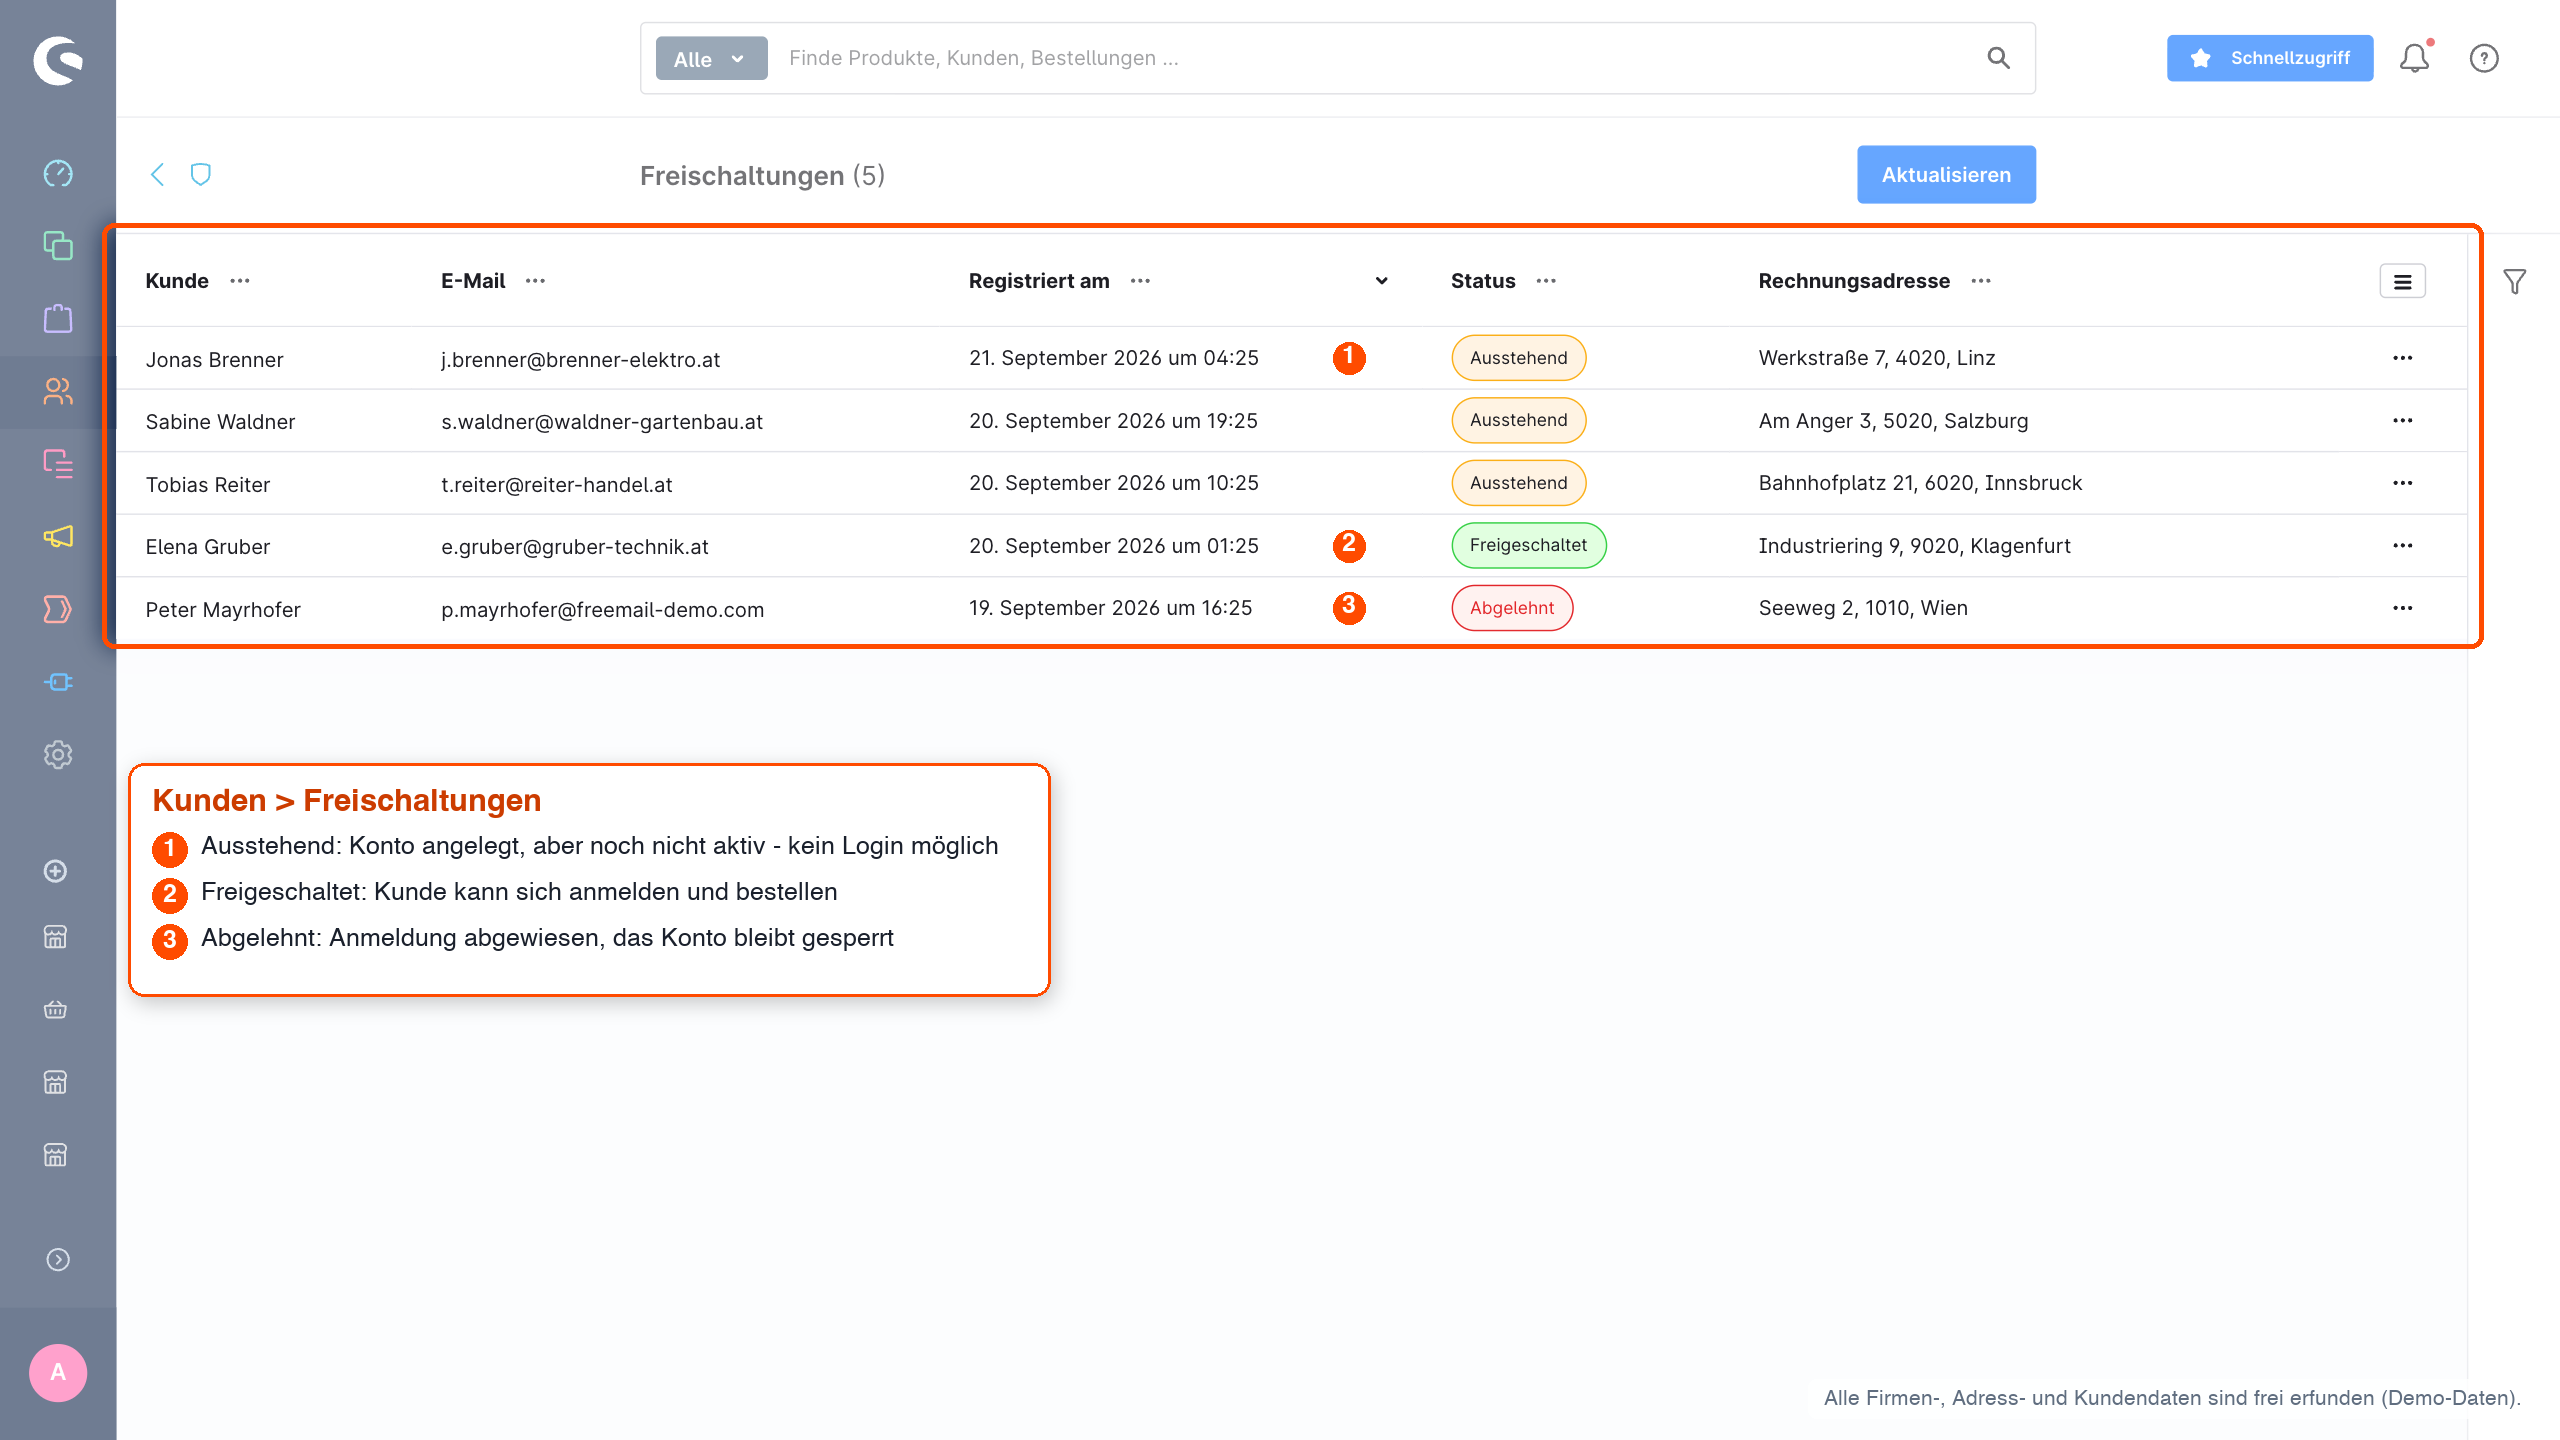2560x1440 pixels.
Task: Open the Marketing megaphone icon
Action: click(58, 537)
